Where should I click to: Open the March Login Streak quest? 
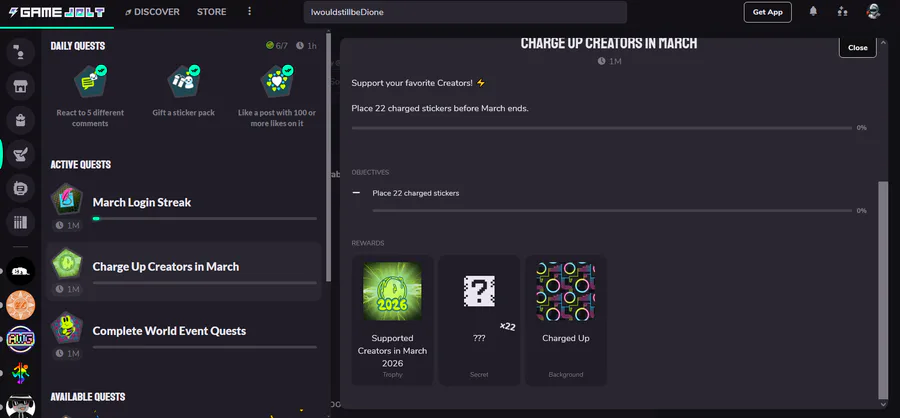[x=184, y=207]
